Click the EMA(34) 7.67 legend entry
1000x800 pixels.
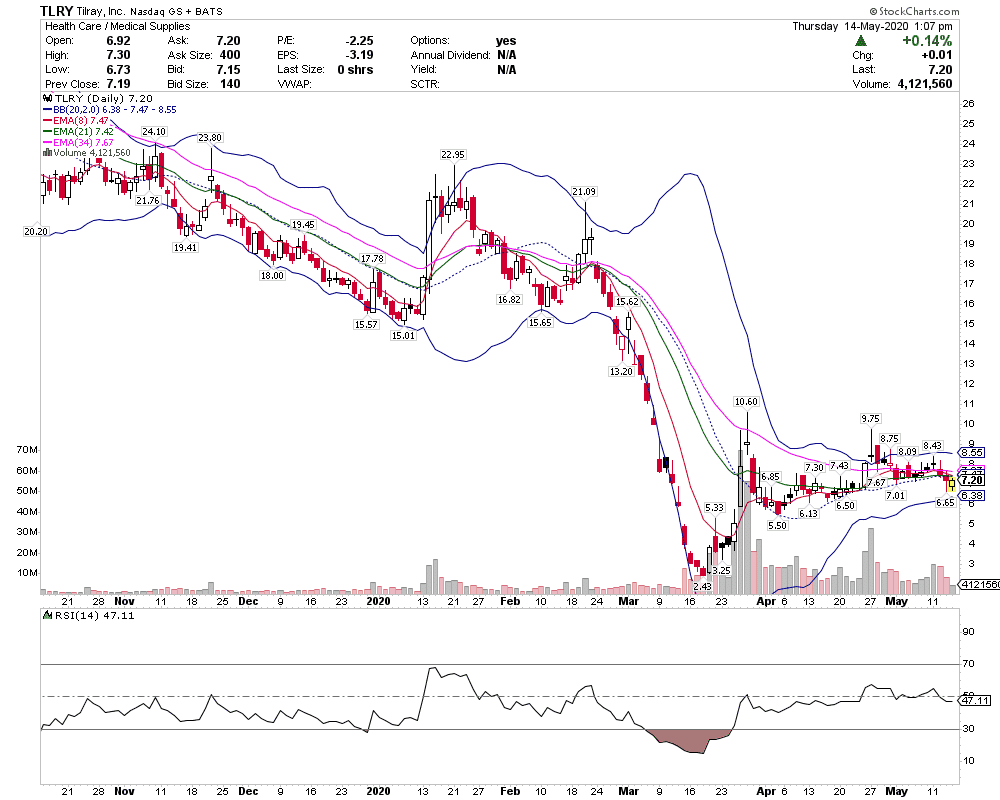pyautogui.click(x=78, y=142)
